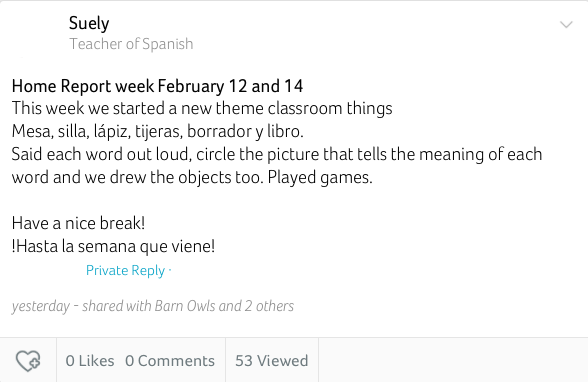Open the 0 Likes count
Image resolution: width=588 pixels, height=382 pixels.
[x=90, y=361]
